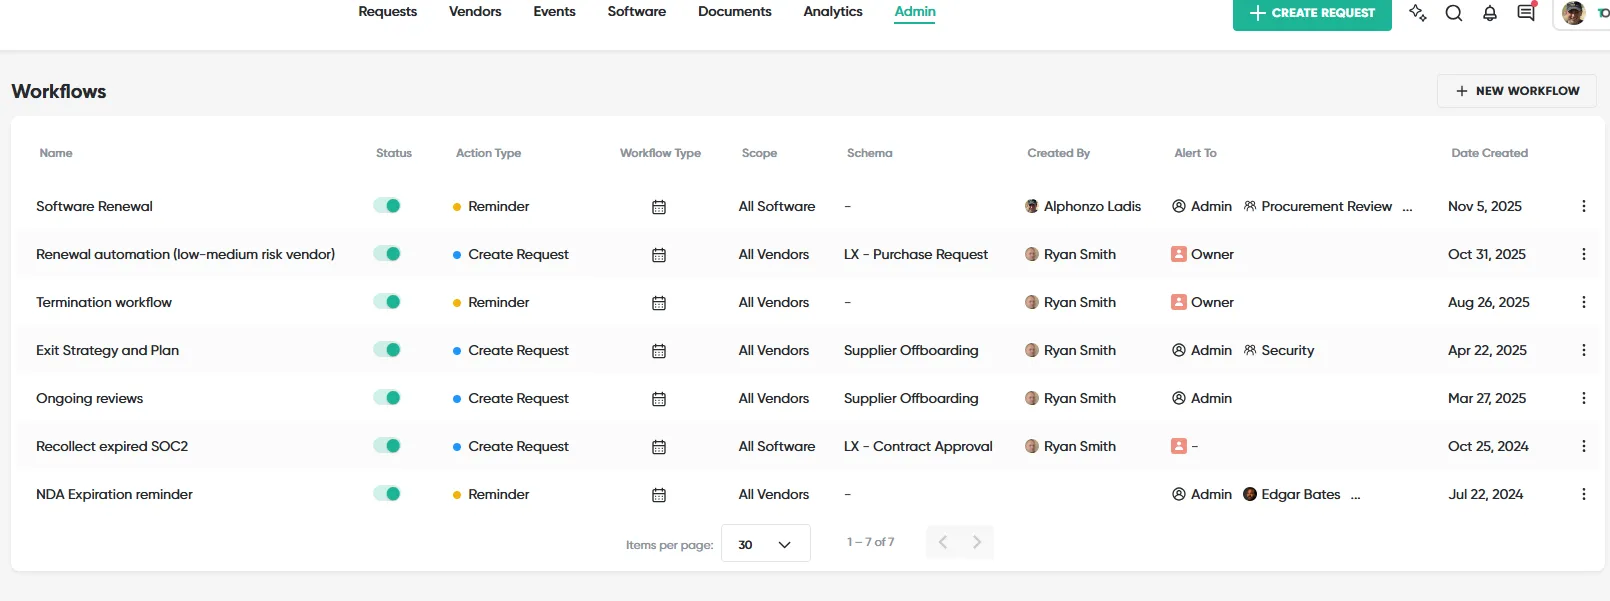The width and height of the screenshot is (1610, 601).
Task: Toggle status of Software Renewal workflow
Action: click(387, 205)
